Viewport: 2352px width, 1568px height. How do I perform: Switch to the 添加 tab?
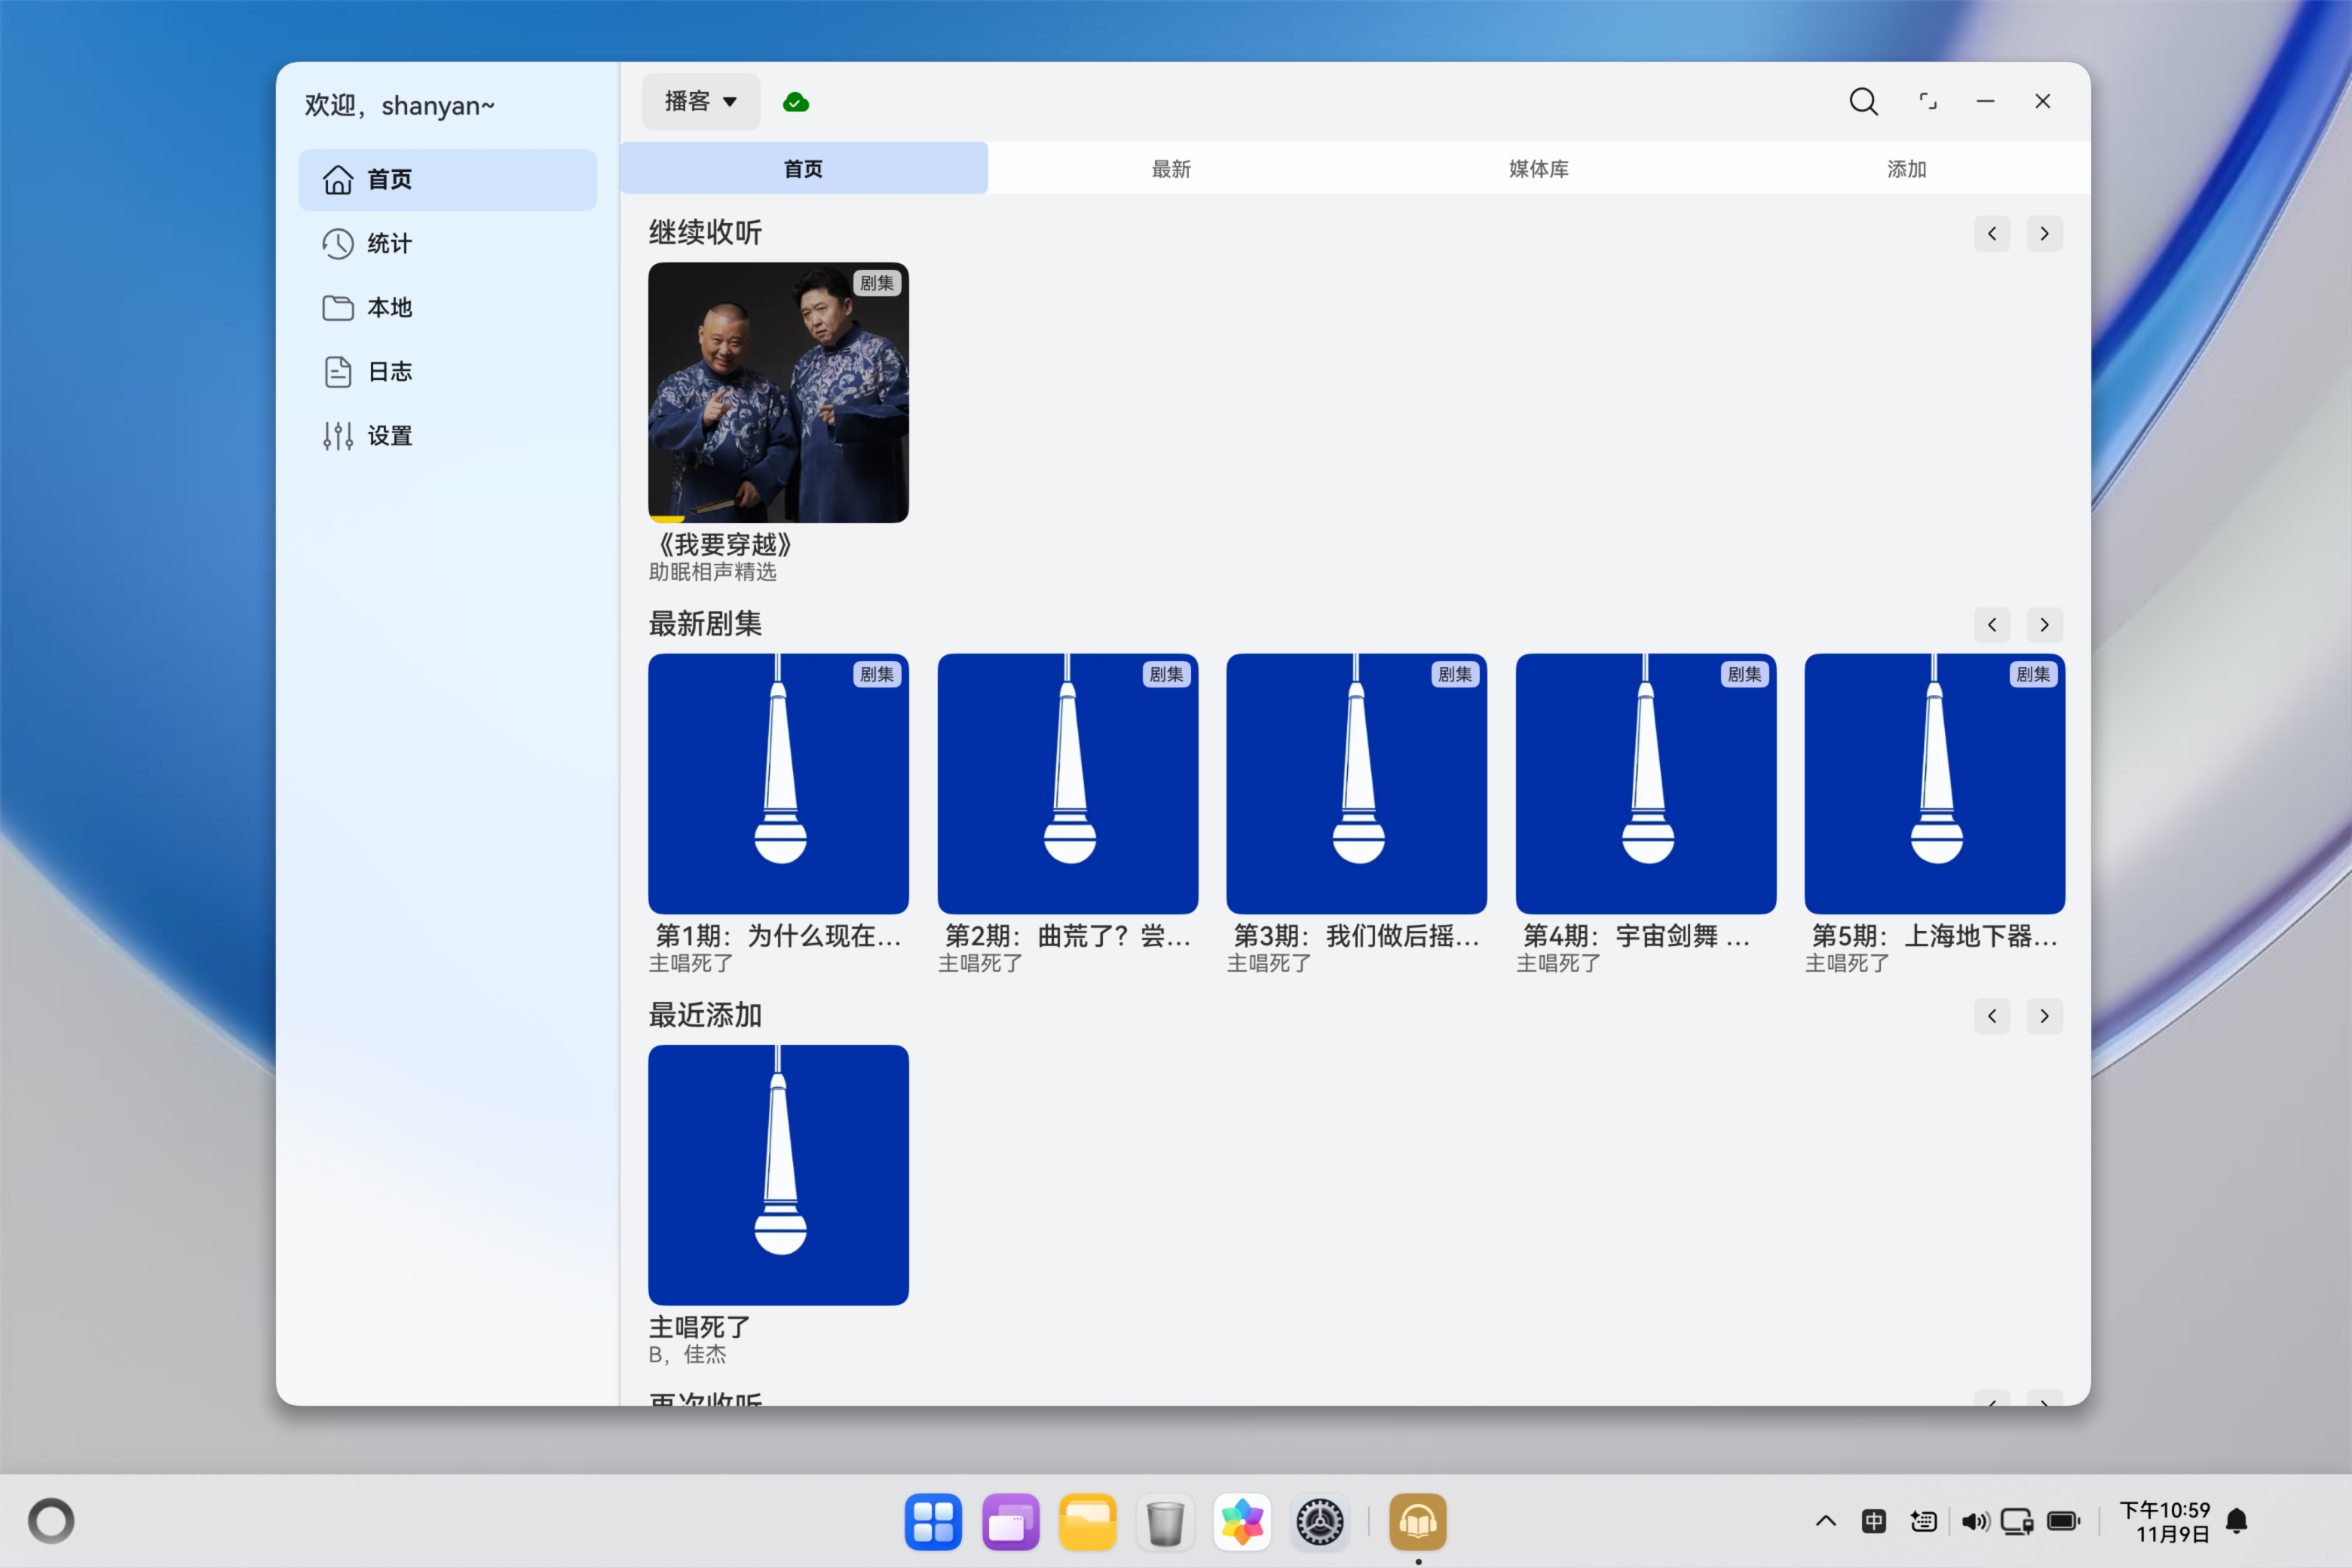[1906, 168]
